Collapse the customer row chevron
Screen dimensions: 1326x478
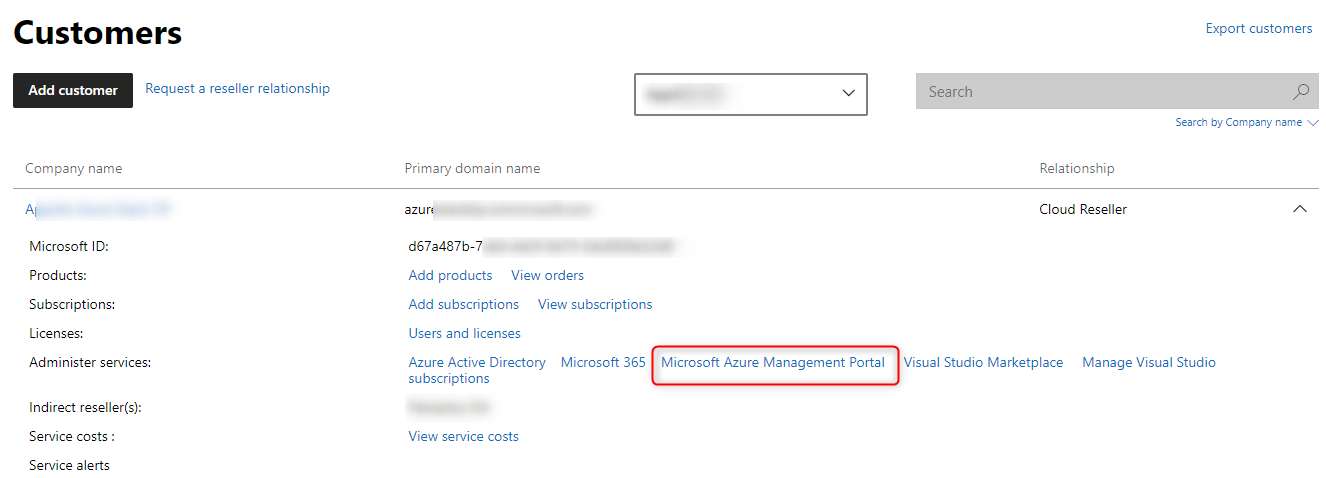(1300, 209)
